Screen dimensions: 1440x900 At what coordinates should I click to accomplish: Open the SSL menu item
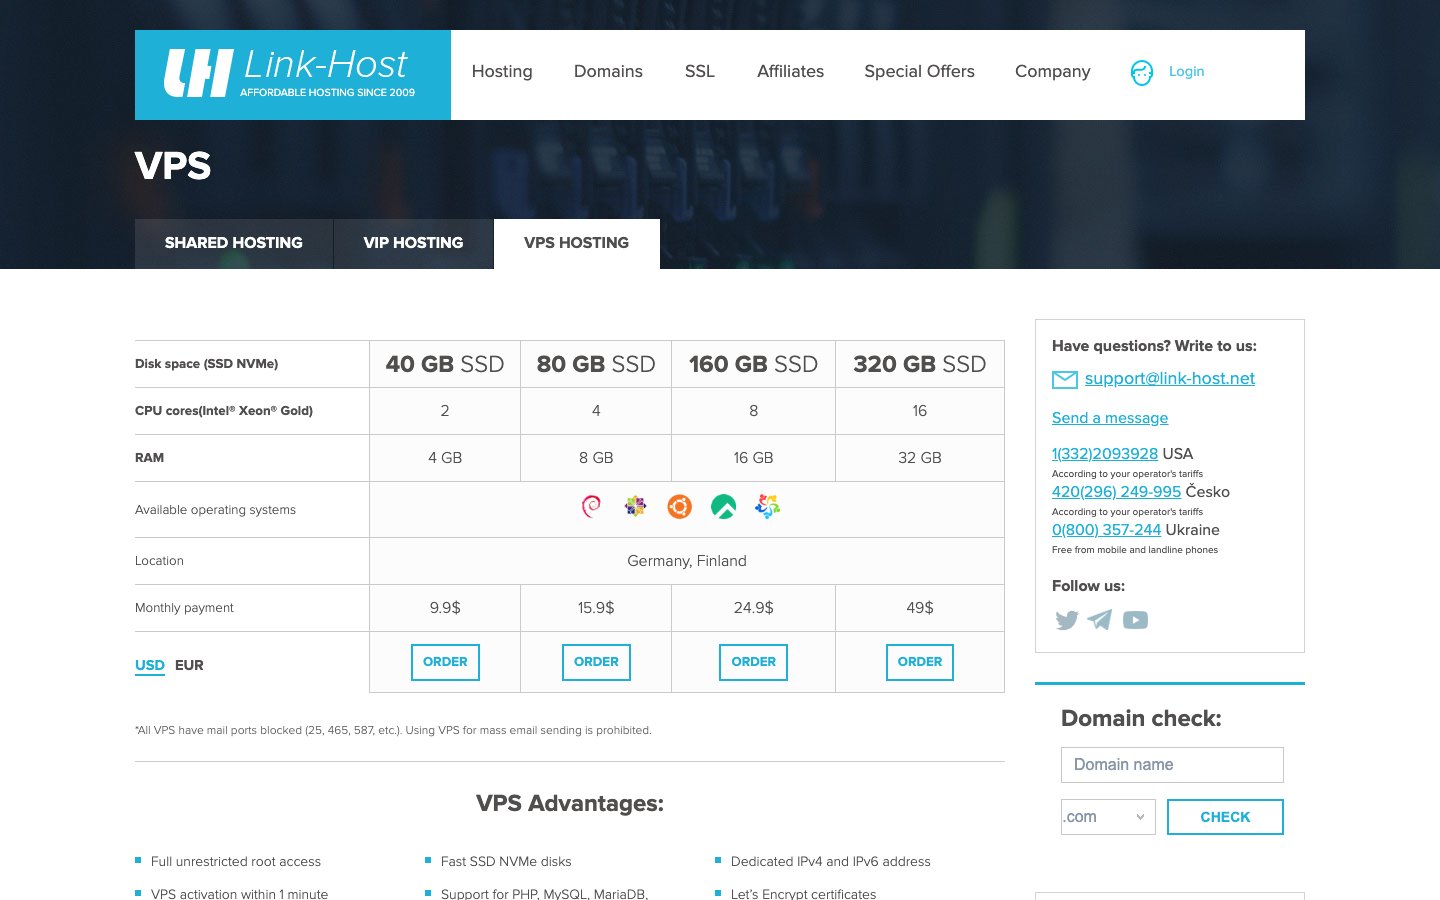[700, 72]
